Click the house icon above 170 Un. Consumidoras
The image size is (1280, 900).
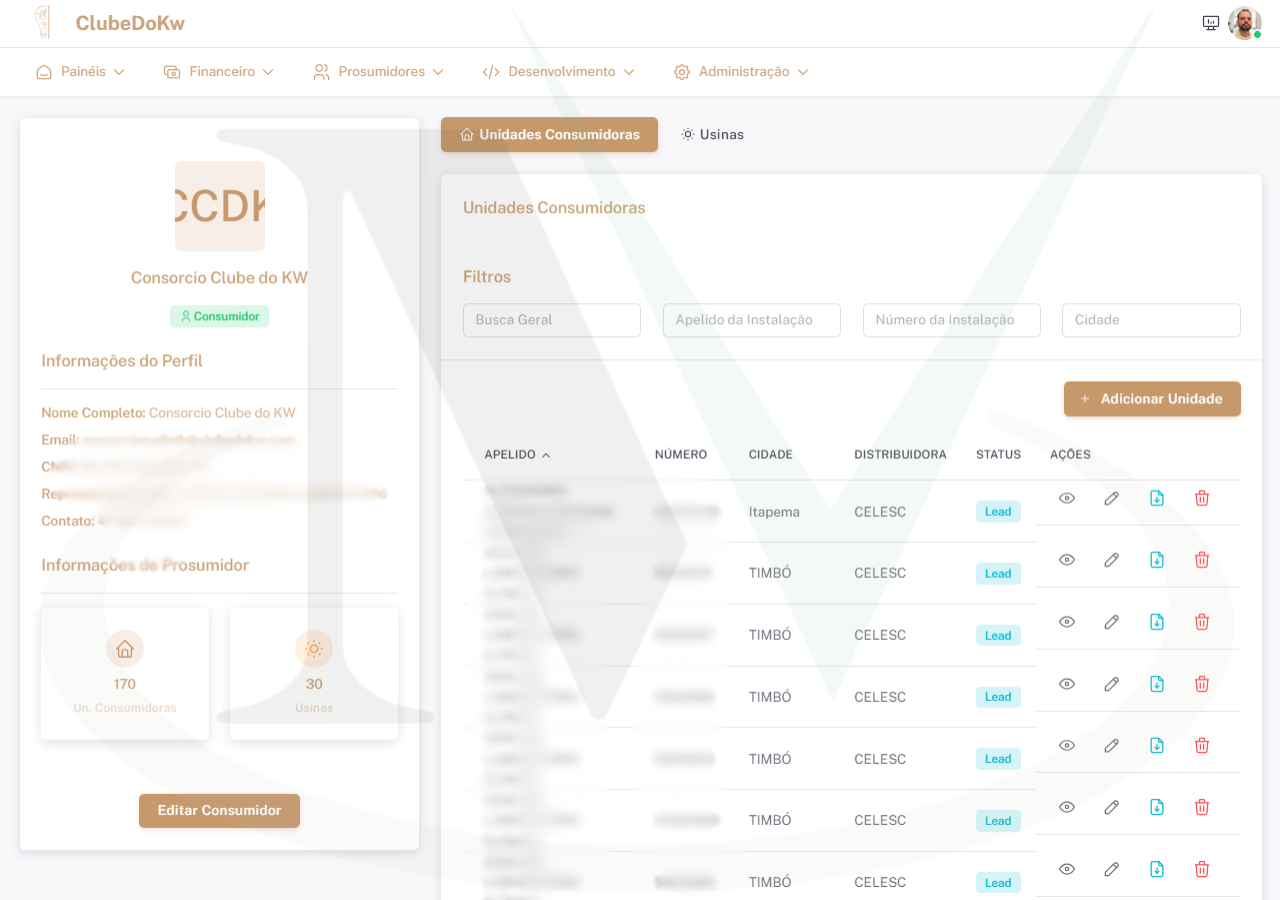click(x=125, y=649)
